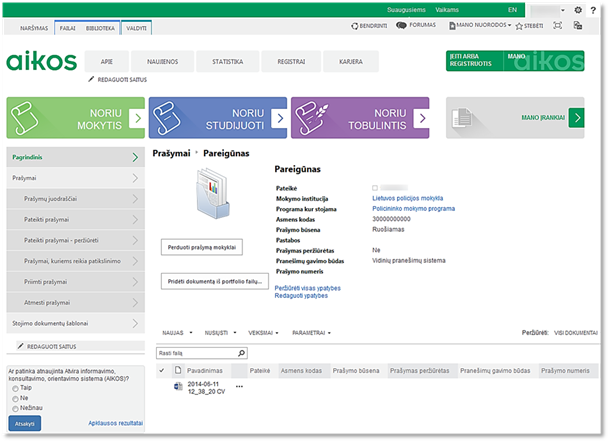
Task: Open the settings gear icon
Action: tap(578, 10)
